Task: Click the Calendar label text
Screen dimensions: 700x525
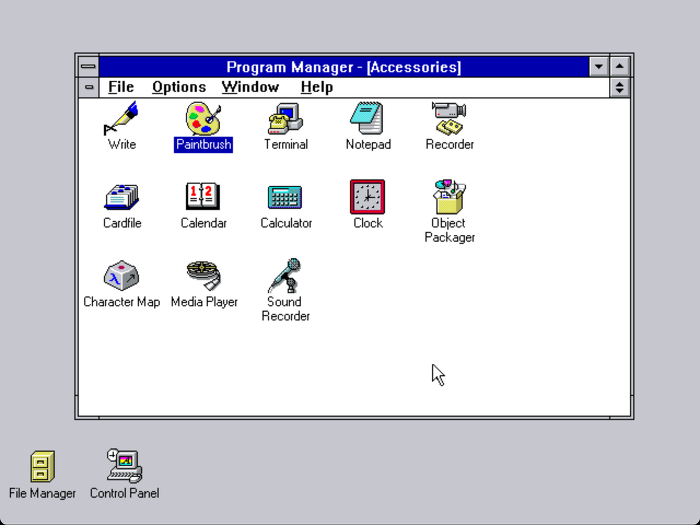Action: (204, 223)
